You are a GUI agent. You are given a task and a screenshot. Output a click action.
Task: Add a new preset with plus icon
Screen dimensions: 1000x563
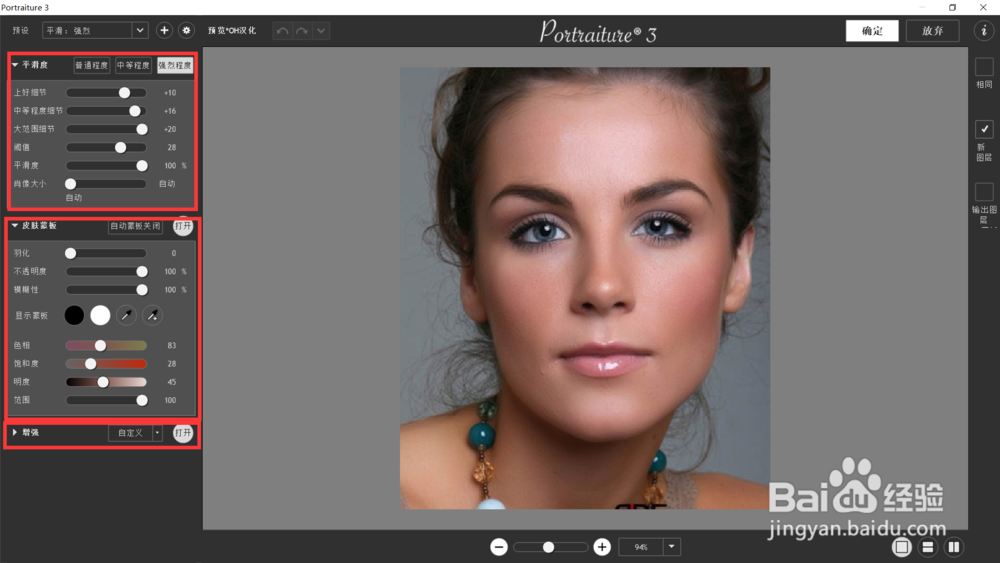(x=164, y=30)
